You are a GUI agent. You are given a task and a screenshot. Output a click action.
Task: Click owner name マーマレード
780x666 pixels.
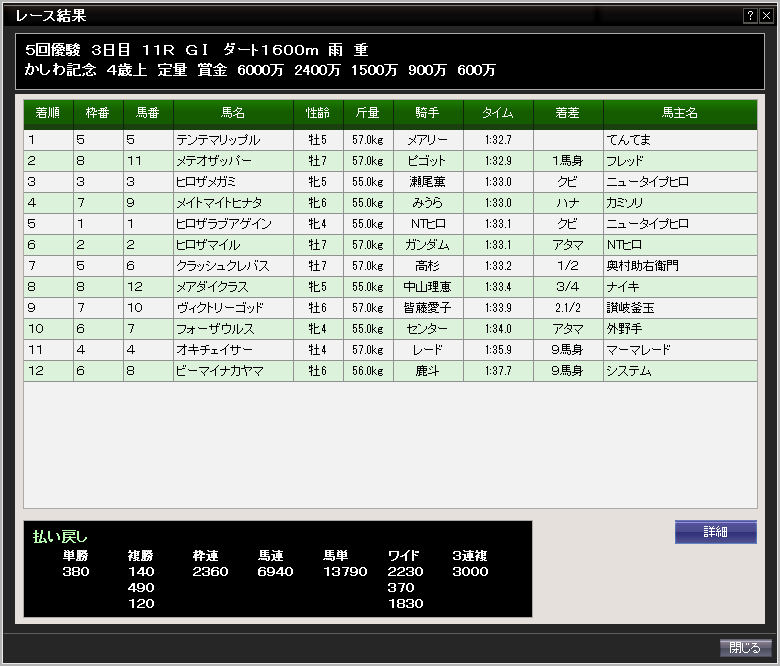tap(638, 350)
